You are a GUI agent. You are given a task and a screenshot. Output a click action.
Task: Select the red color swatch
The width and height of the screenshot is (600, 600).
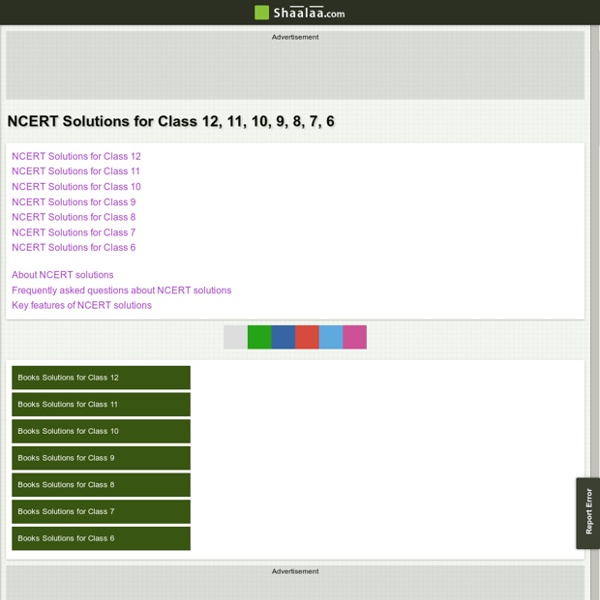pyautogui.click(x=307, y=337)
